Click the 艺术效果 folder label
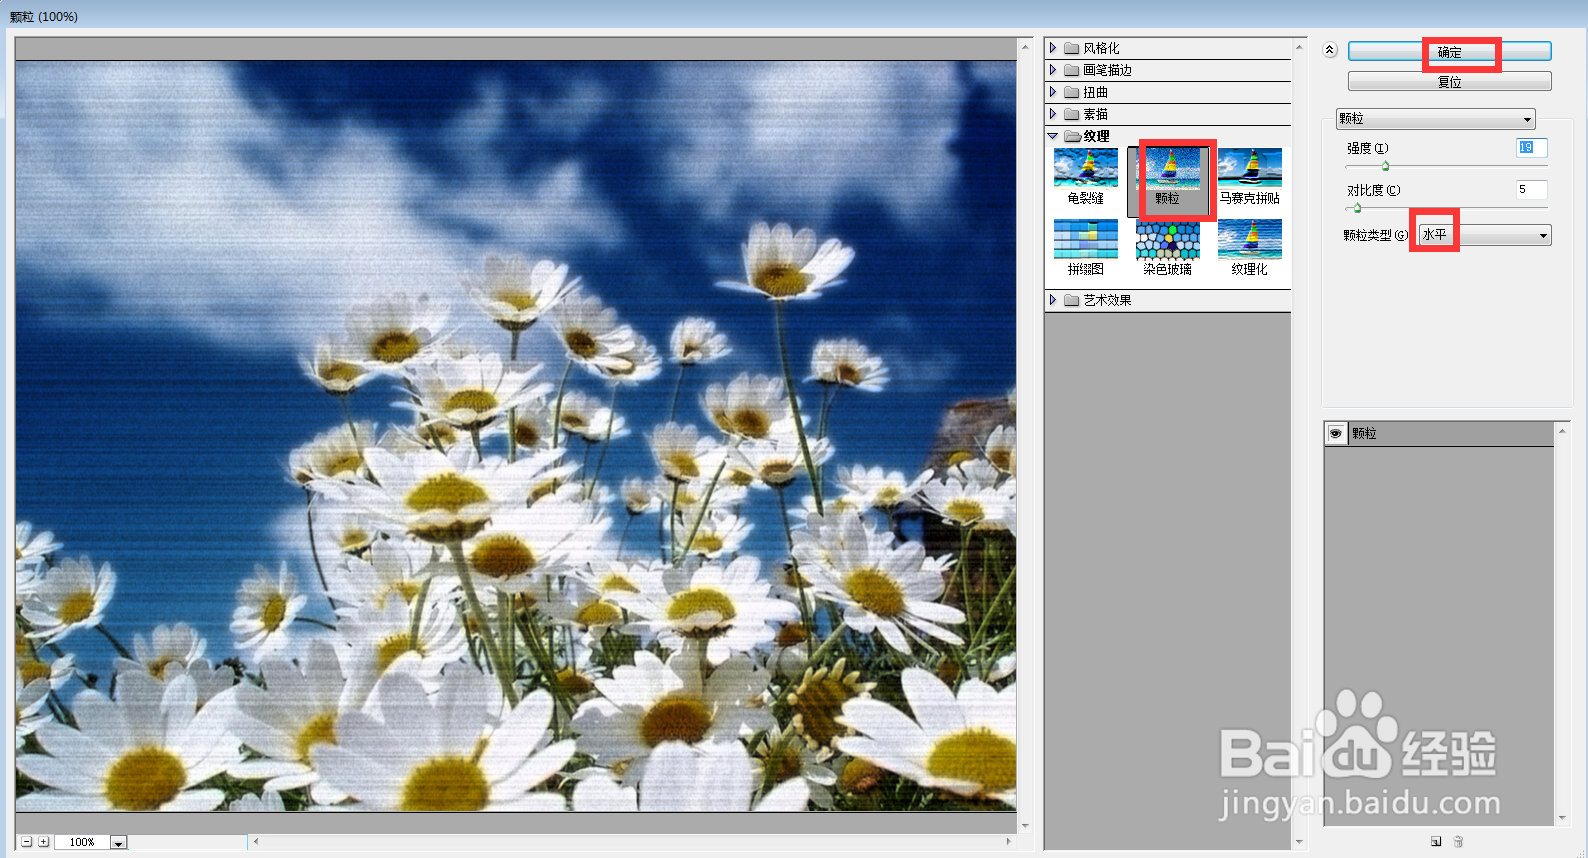This screenshot has width=1588, height=858. click(1107, 300)
